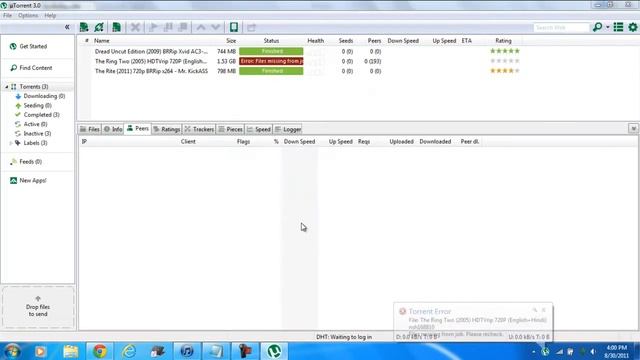Viewport: 640px width, 360px height.
Task: Switch to the Info tab
Action: (x=113, y=129)
